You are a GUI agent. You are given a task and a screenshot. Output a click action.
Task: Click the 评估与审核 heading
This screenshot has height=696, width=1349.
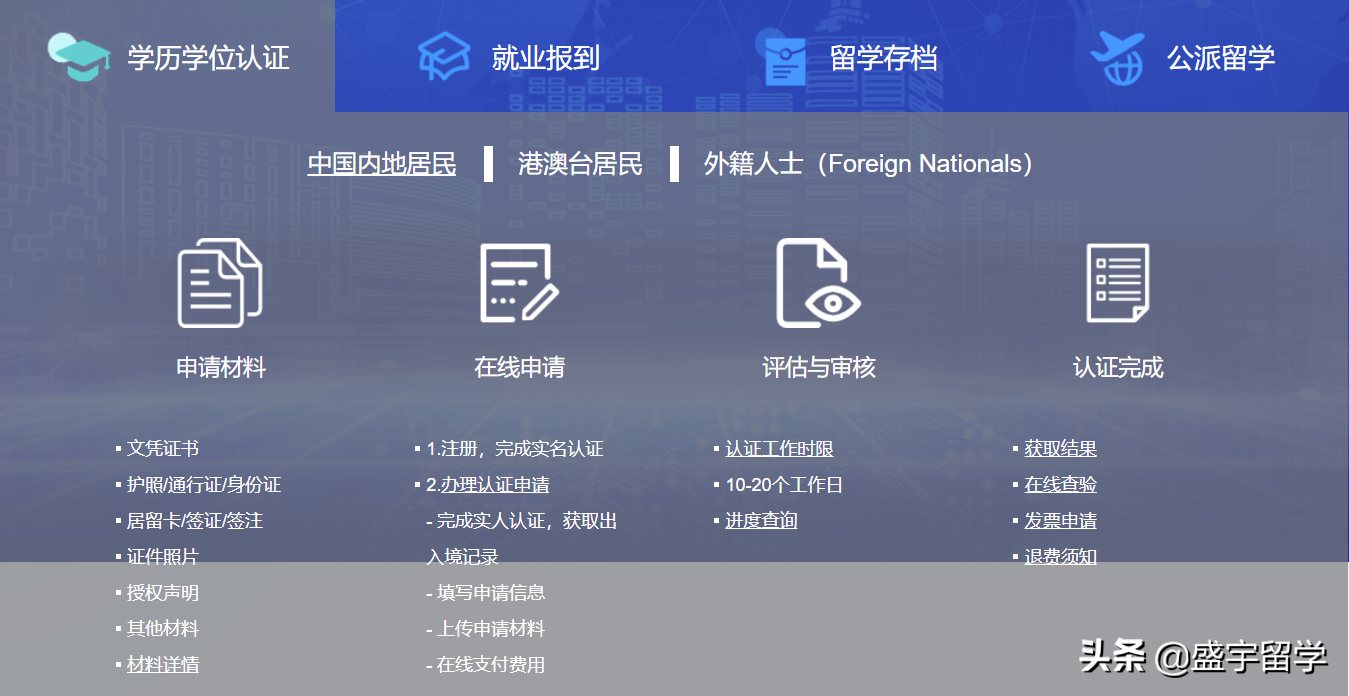click(x=819, y=368)
